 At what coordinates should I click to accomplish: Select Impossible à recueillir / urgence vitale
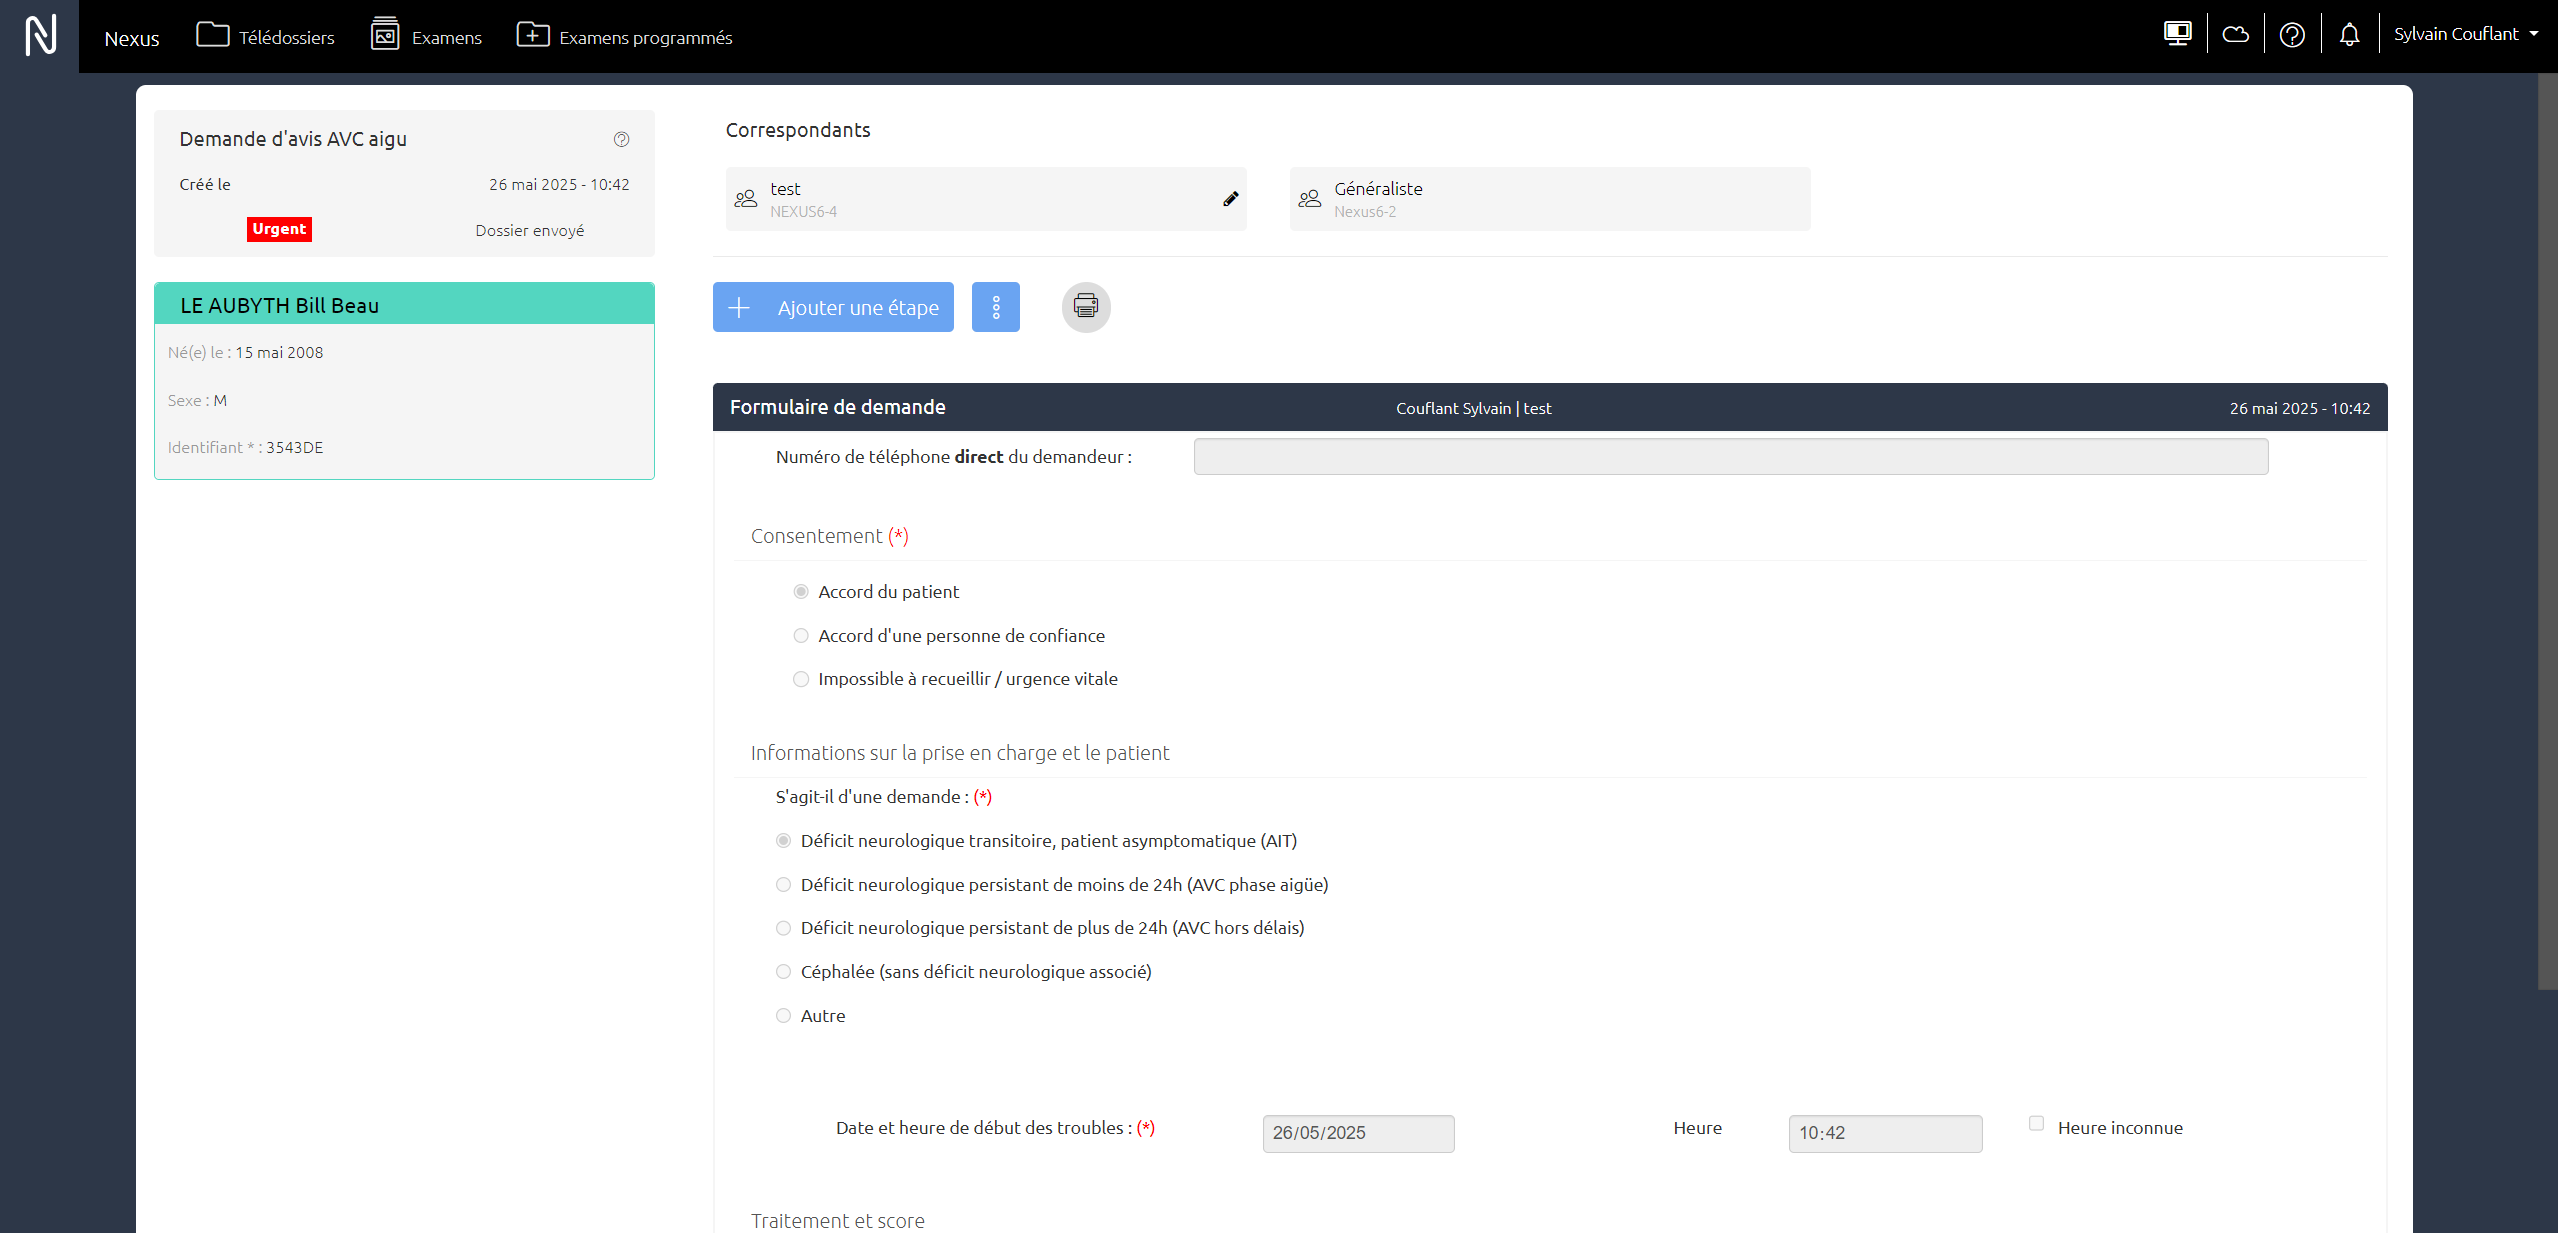(801, 679)
